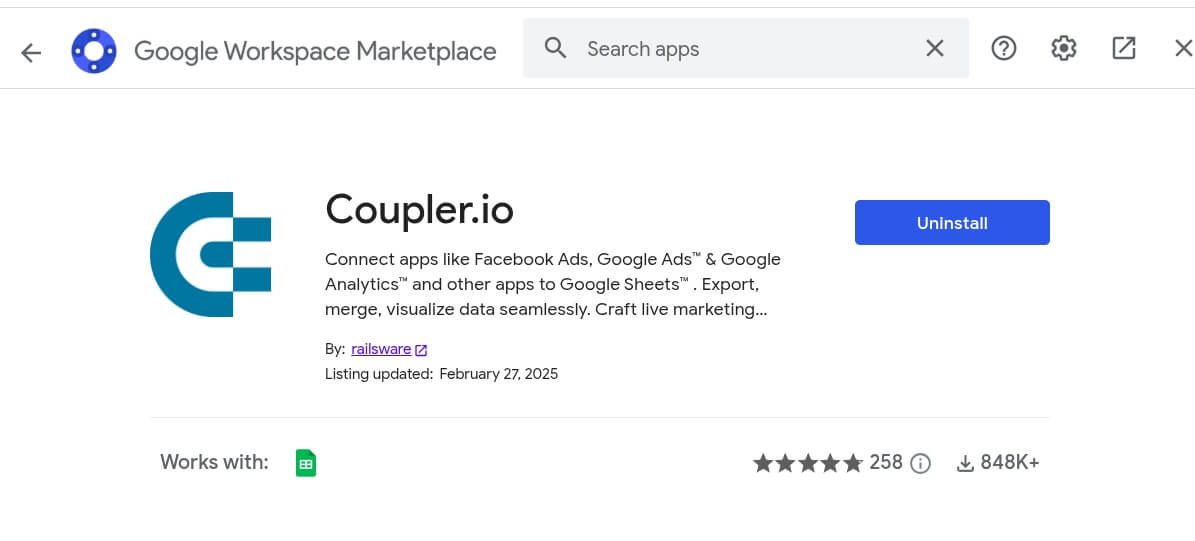Image resolution: width=1195 pixels, height=541 pixels.
Task: Click the Coupler.io app logo
Action: pyautogui.click(x=211, y=254)
